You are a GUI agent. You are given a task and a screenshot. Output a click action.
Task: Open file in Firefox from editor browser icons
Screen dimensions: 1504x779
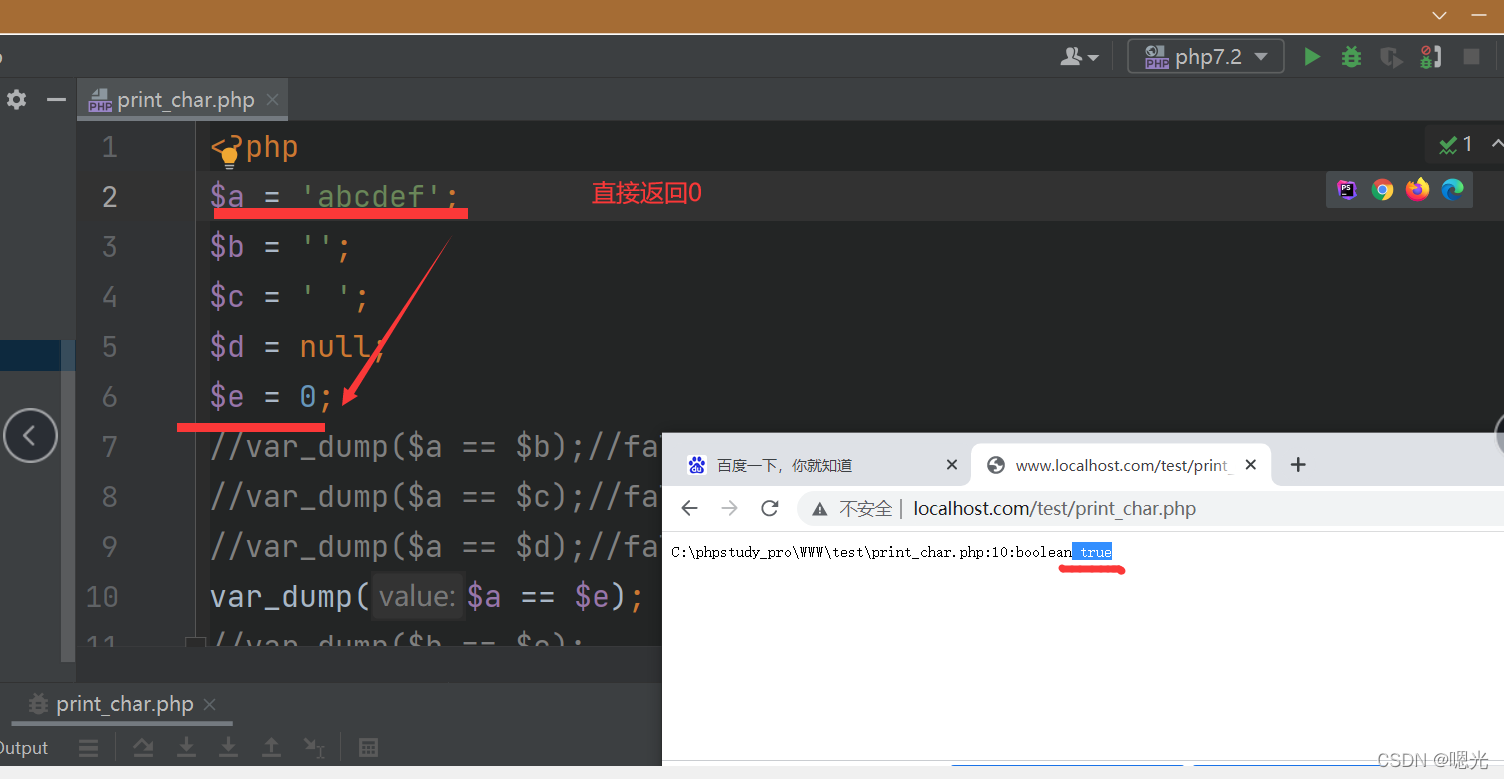pos(1417,189)
